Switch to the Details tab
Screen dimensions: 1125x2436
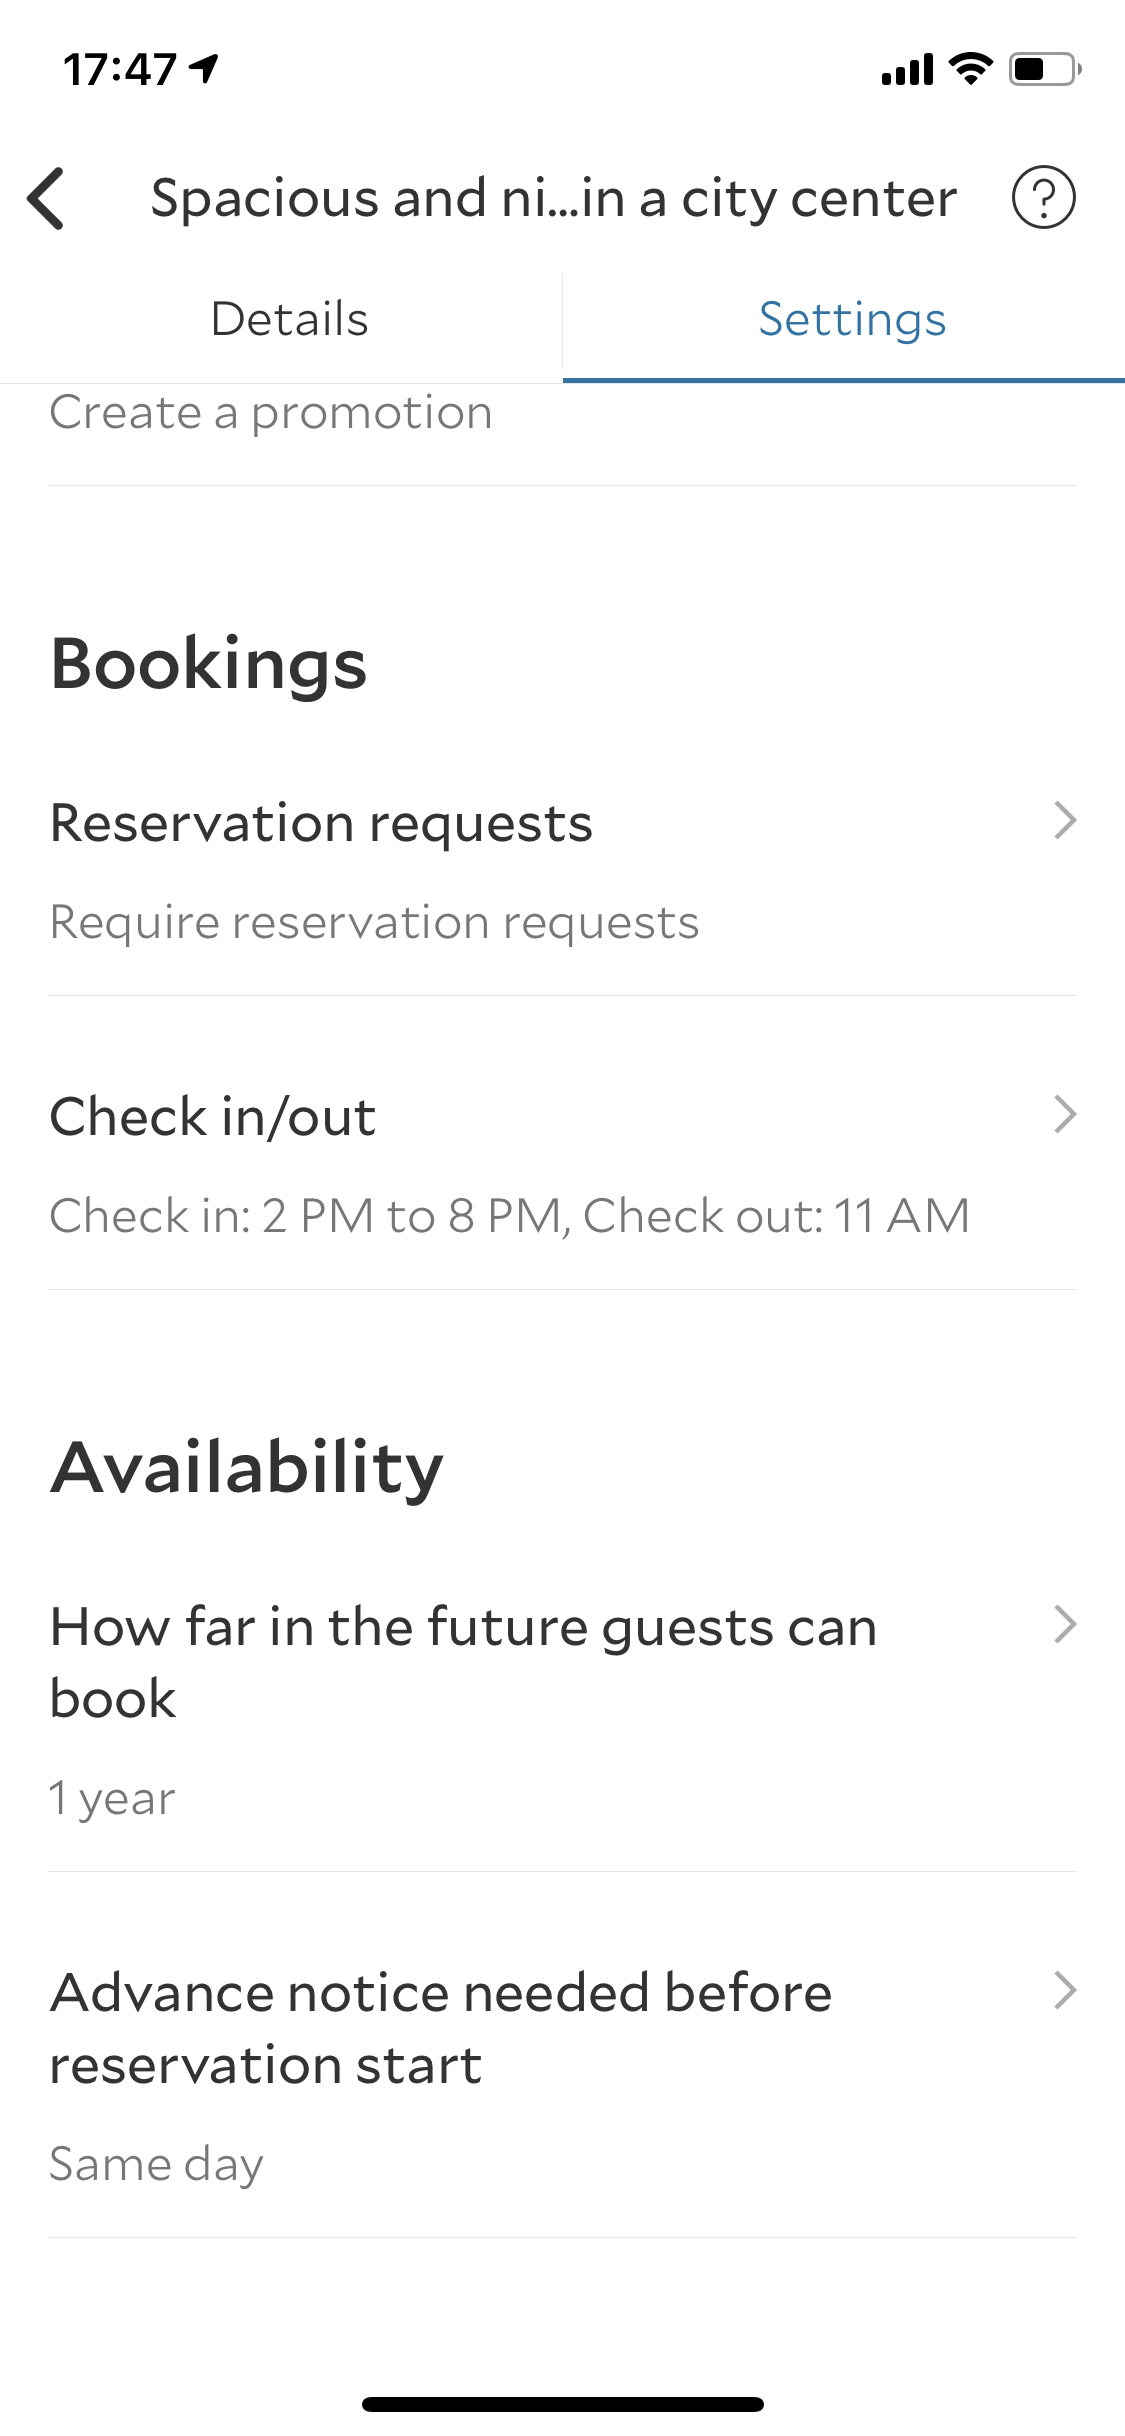[x=290, y=319]
